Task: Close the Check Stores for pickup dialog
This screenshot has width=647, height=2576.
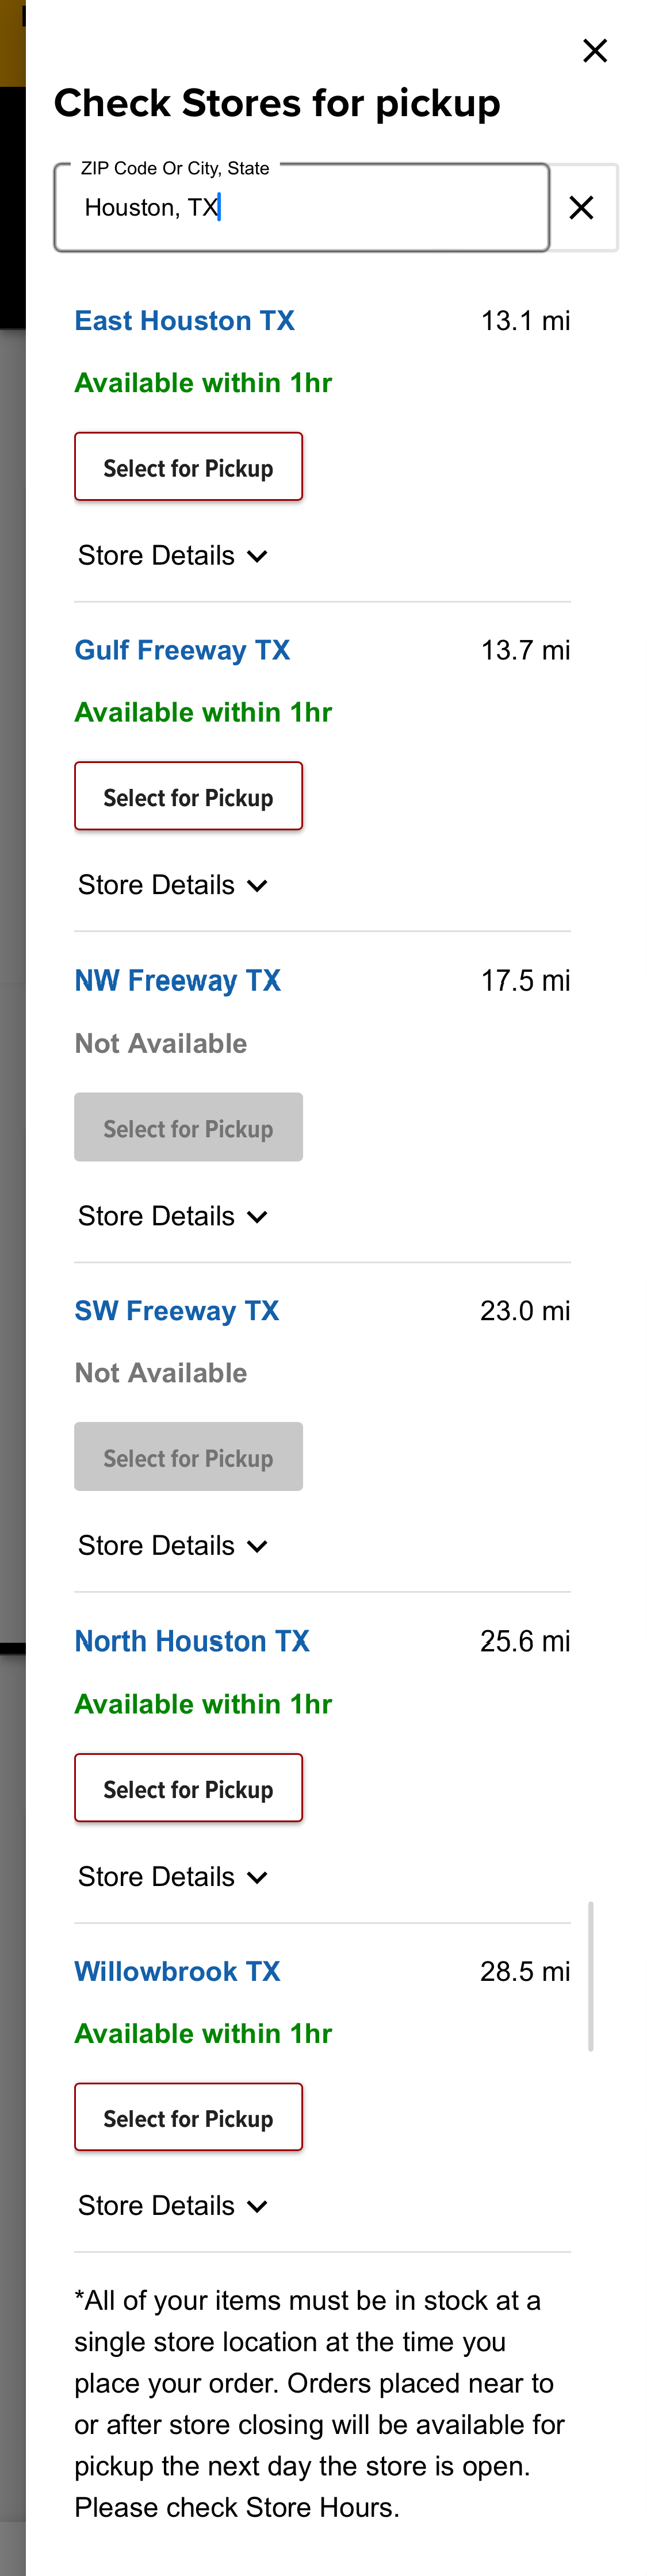Action: (595, 50)
